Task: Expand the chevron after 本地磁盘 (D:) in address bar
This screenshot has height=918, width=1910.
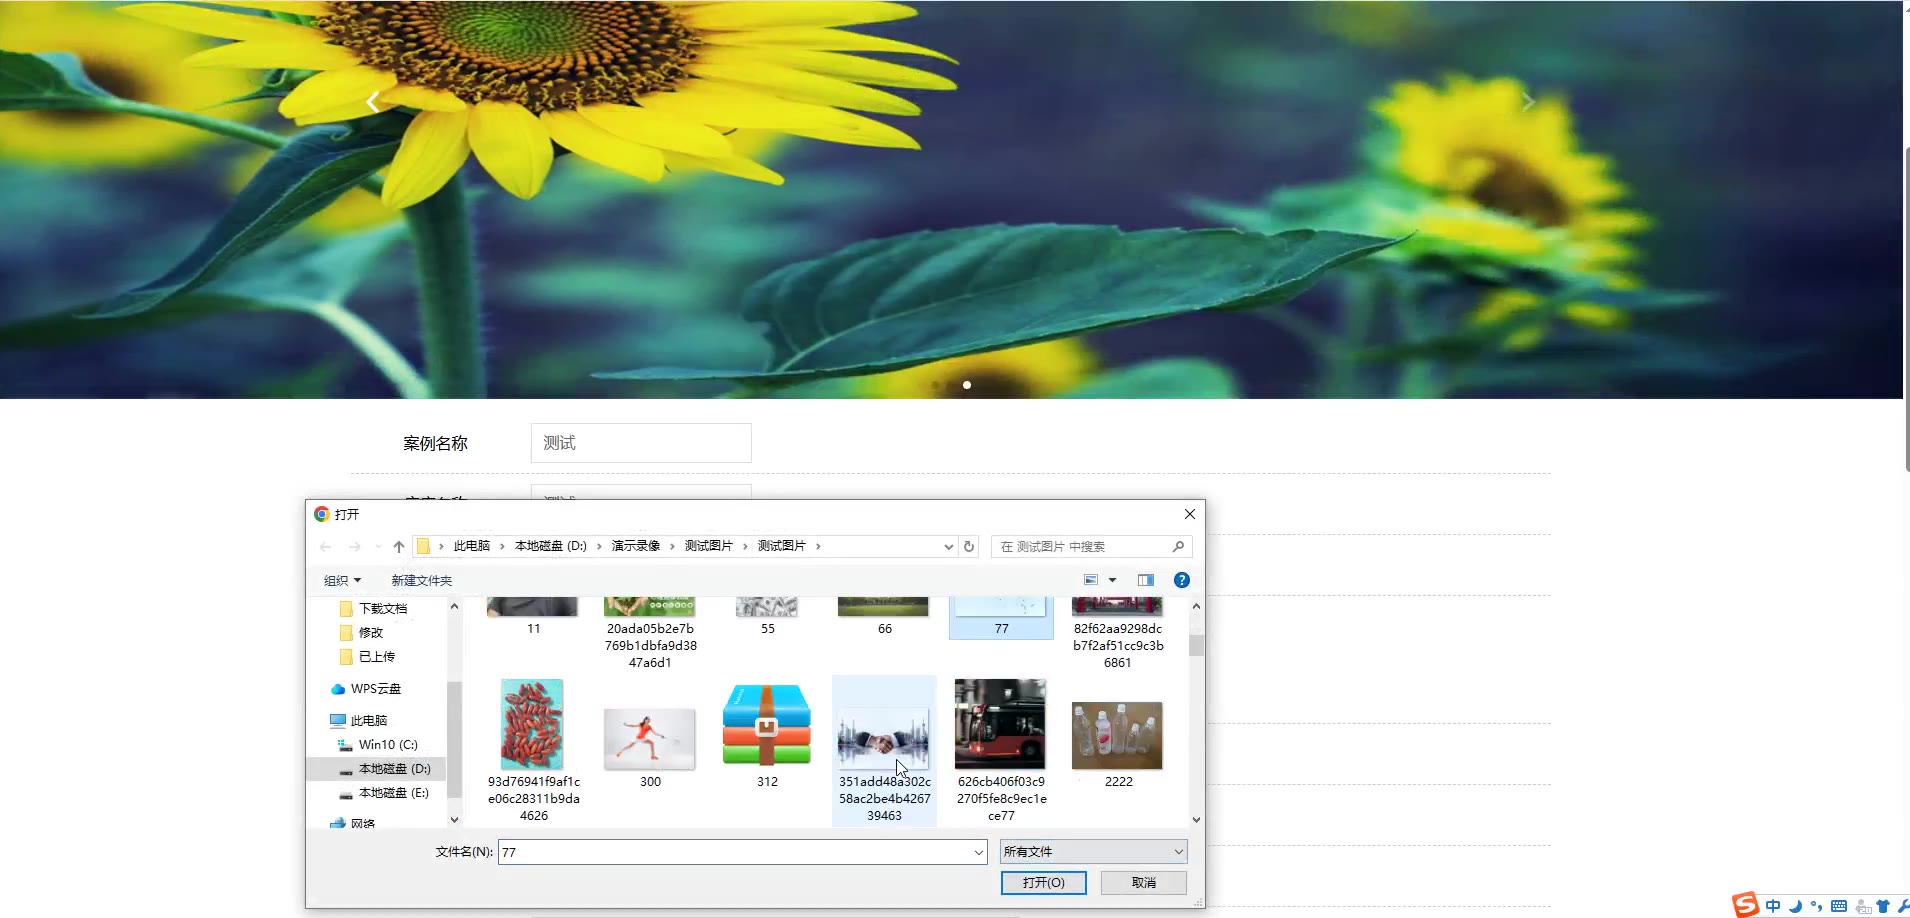Action: (599, 546)
